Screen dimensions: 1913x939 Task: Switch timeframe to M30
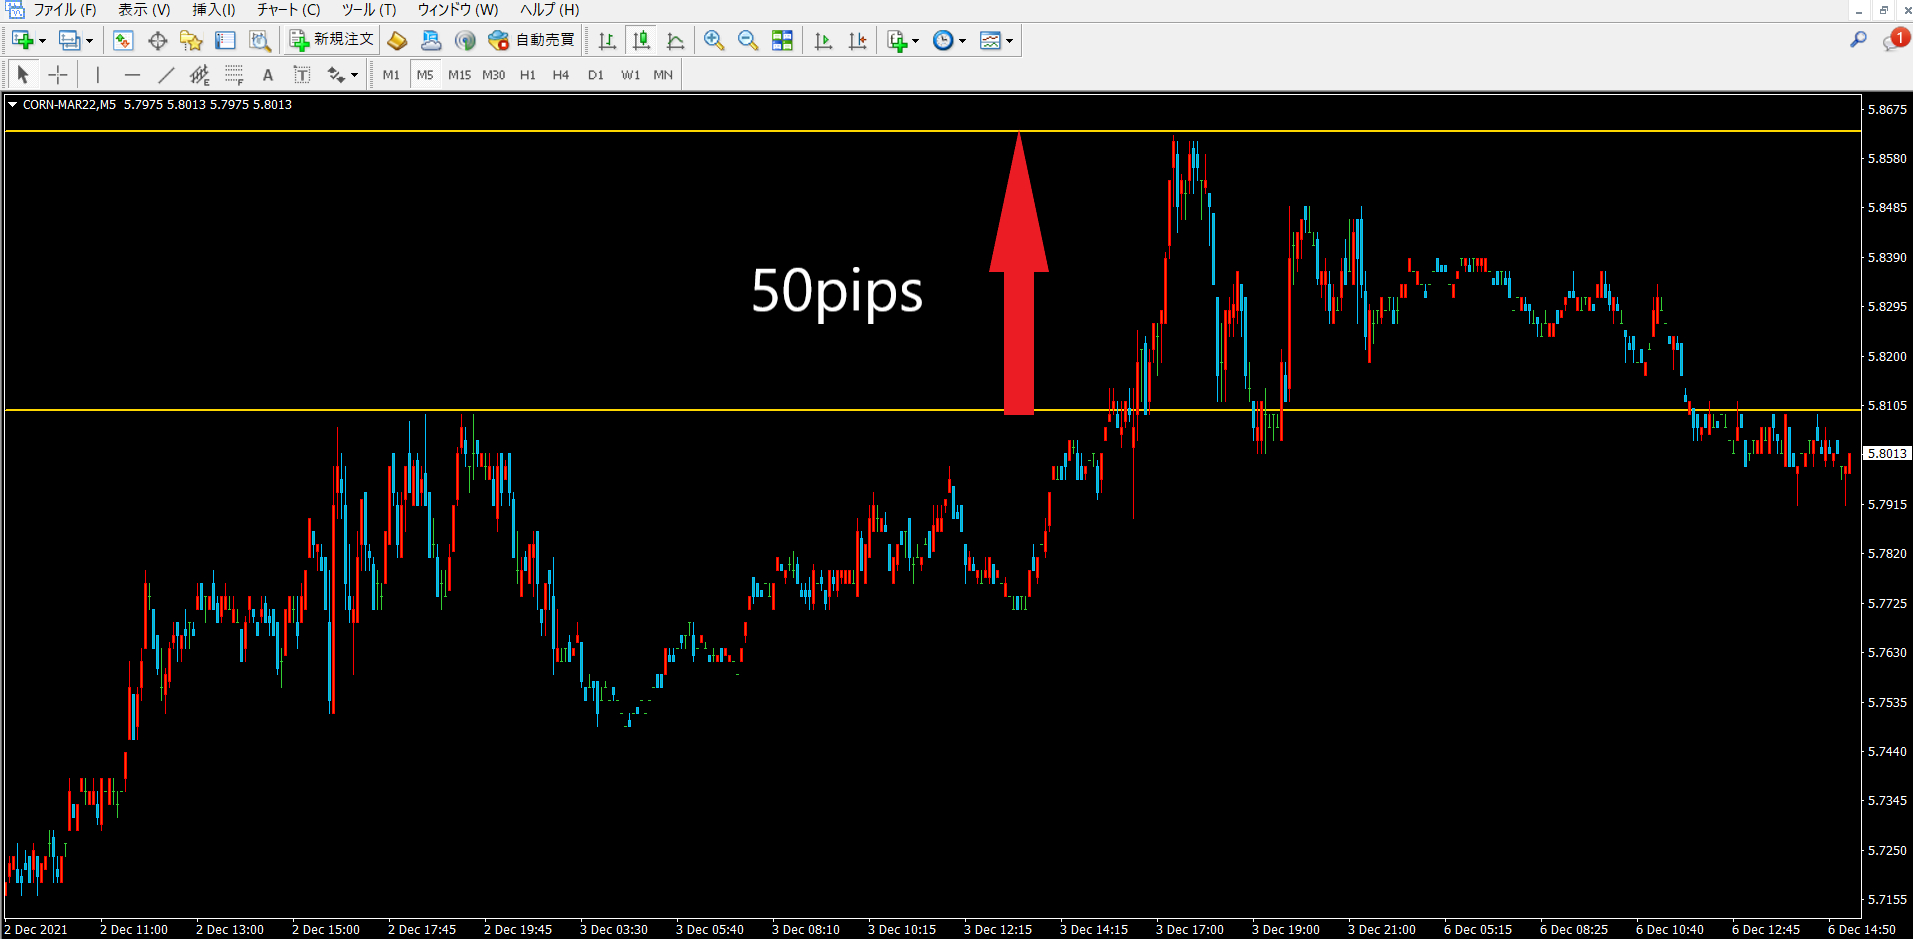click(x=494, y=75)
